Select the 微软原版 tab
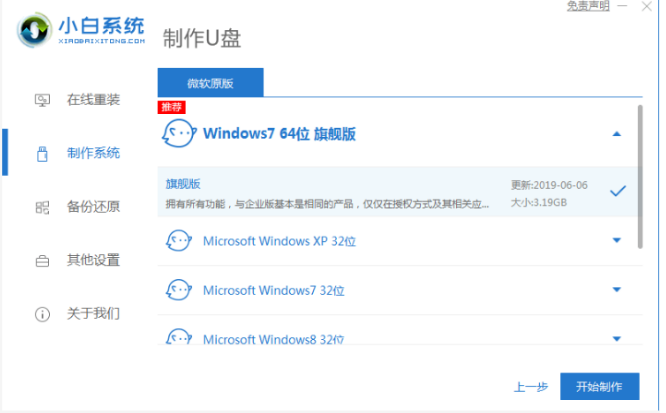 tap(210, 82)
